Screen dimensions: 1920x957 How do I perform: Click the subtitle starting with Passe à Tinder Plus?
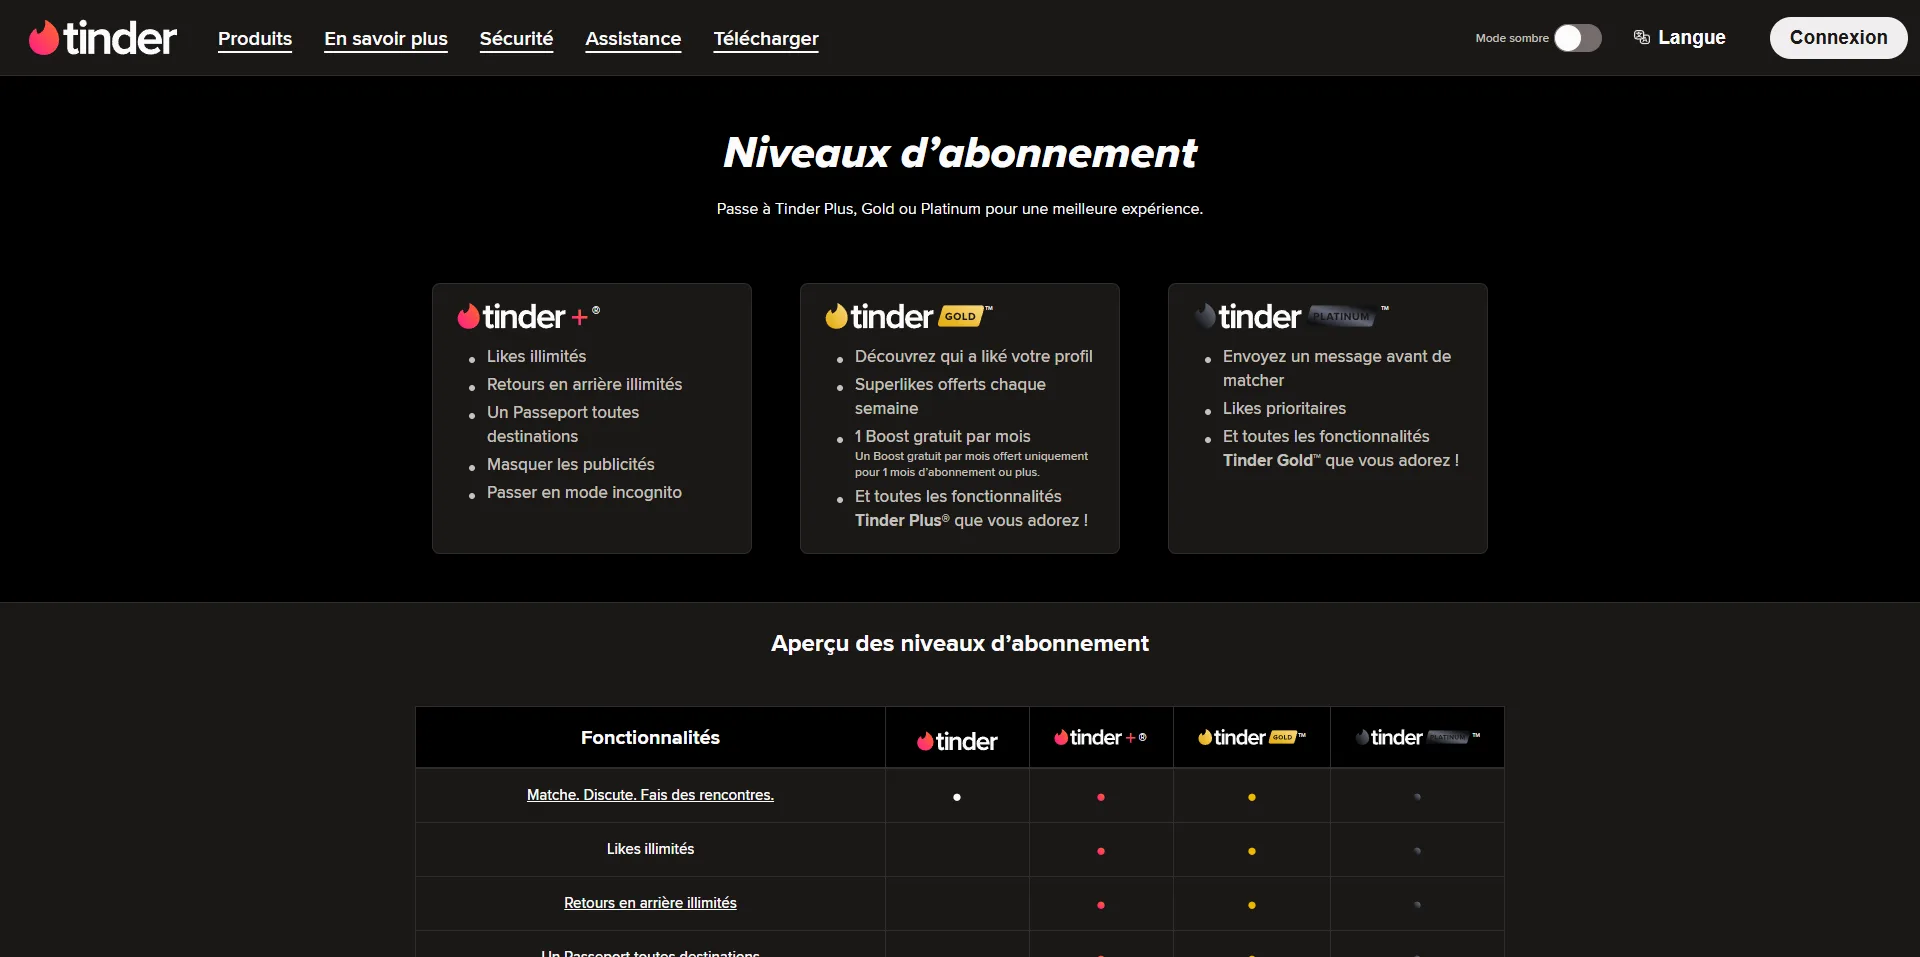pos(960,209)
